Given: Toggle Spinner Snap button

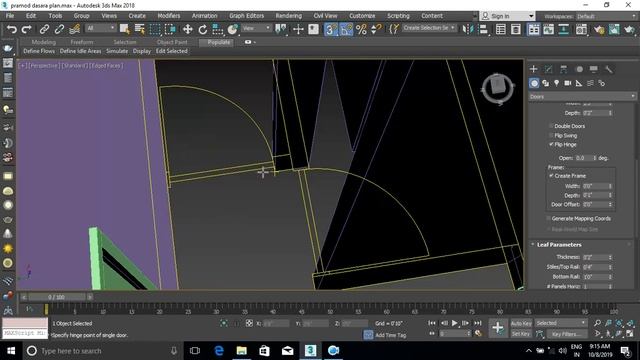Looking at the screenshot, I should click(376, 29).
